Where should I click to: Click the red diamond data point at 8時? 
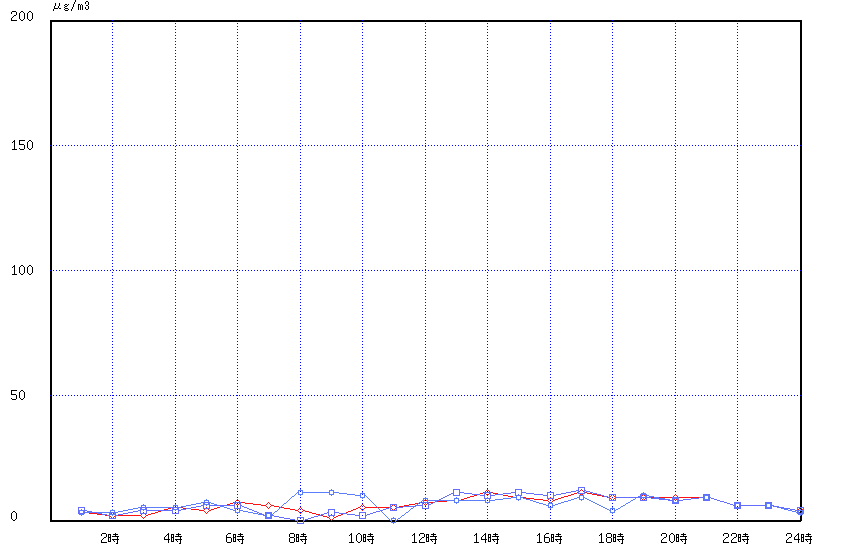tap(300, 510)
